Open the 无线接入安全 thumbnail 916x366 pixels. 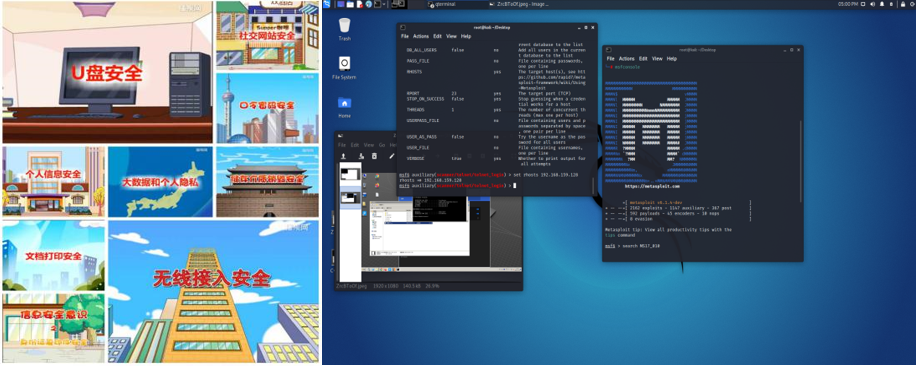(214, 291)
